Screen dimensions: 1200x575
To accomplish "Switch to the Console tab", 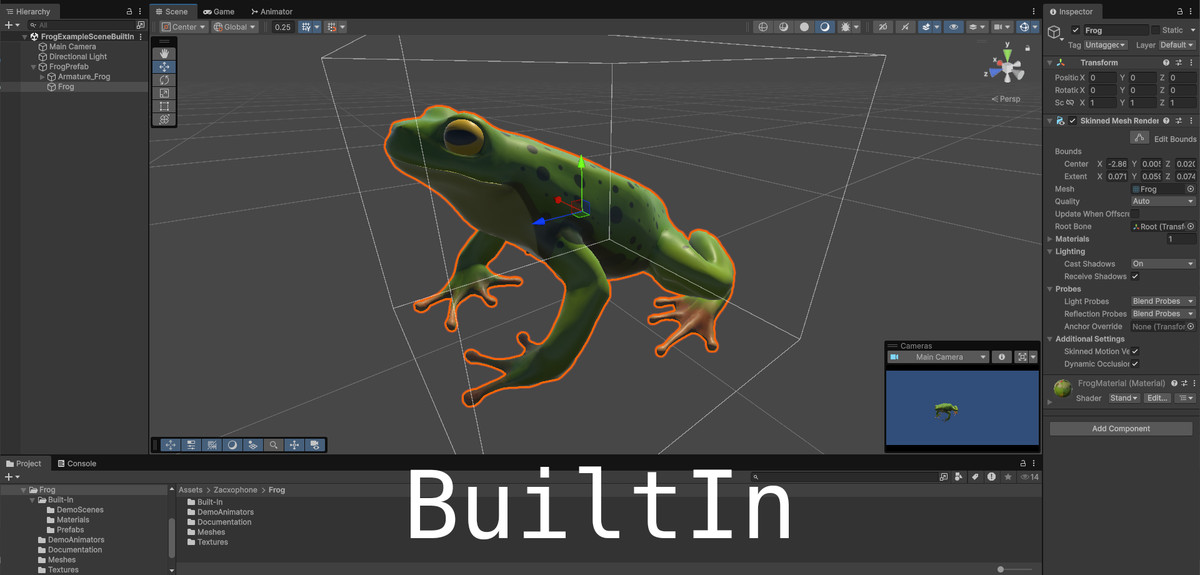I will [76, 463].
